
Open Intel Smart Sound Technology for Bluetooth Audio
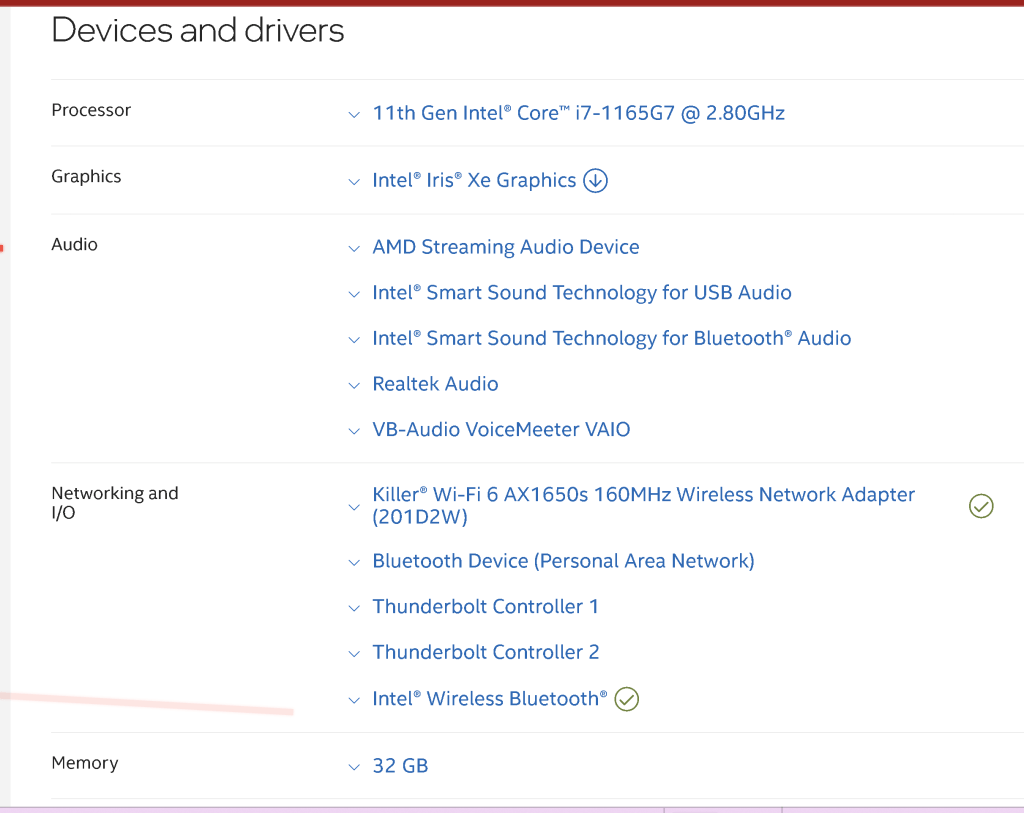click(612, 339)
